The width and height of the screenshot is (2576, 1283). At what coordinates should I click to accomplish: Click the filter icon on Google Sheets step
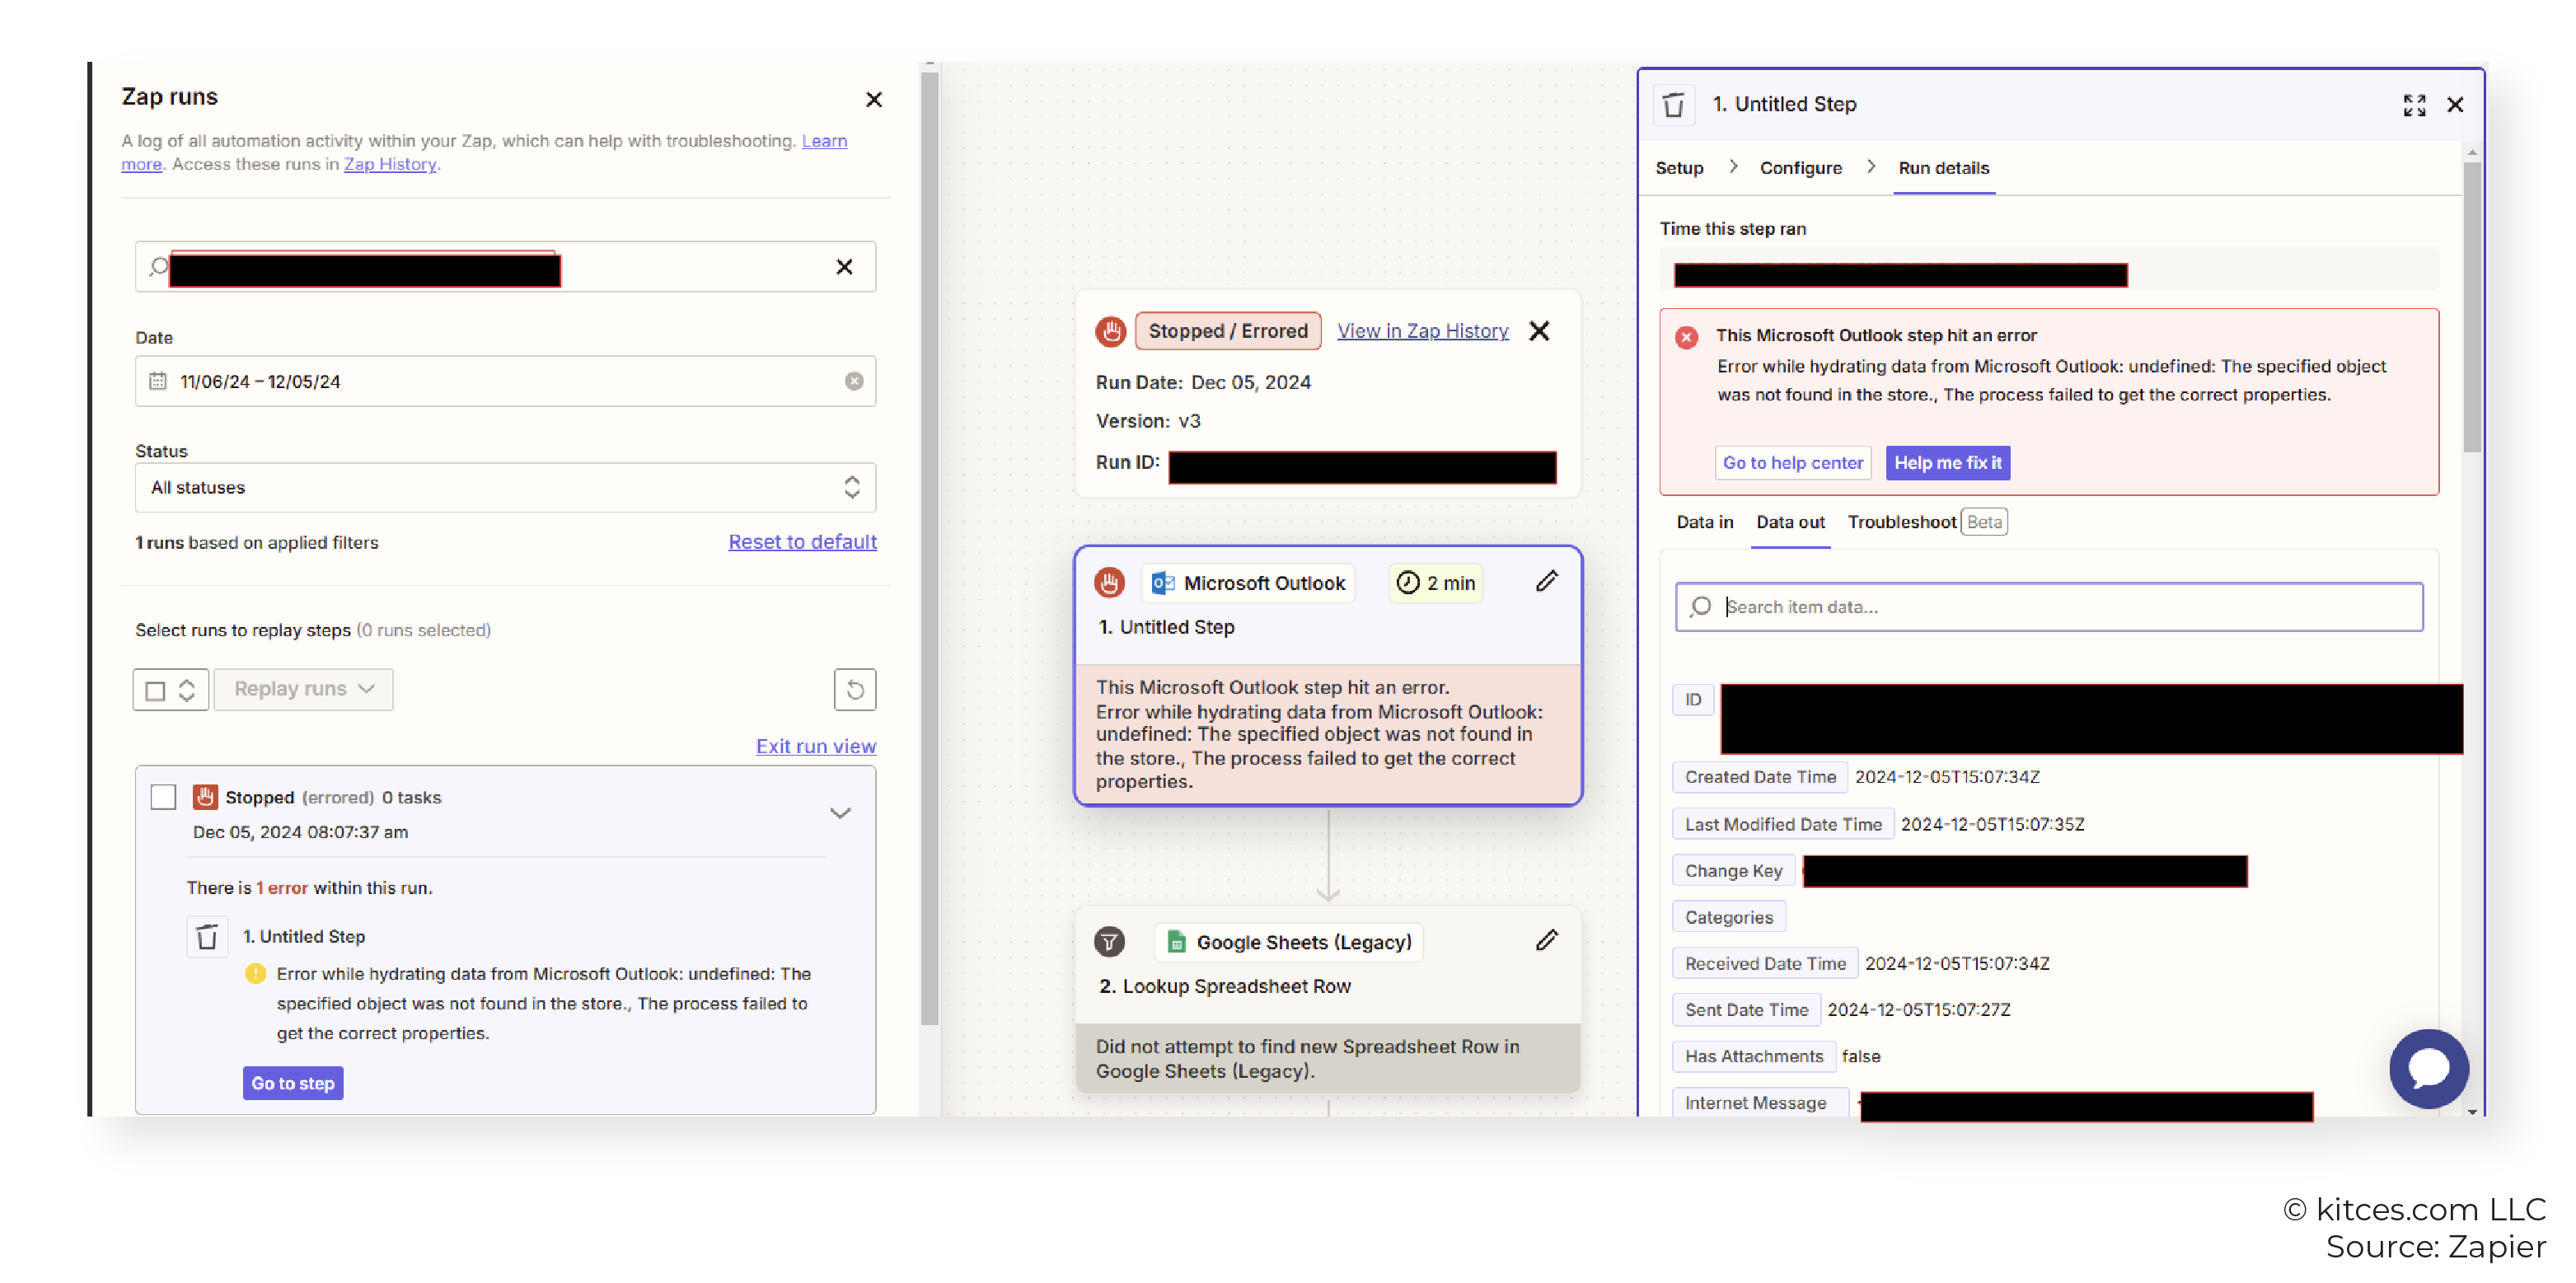coord(1109,942)
